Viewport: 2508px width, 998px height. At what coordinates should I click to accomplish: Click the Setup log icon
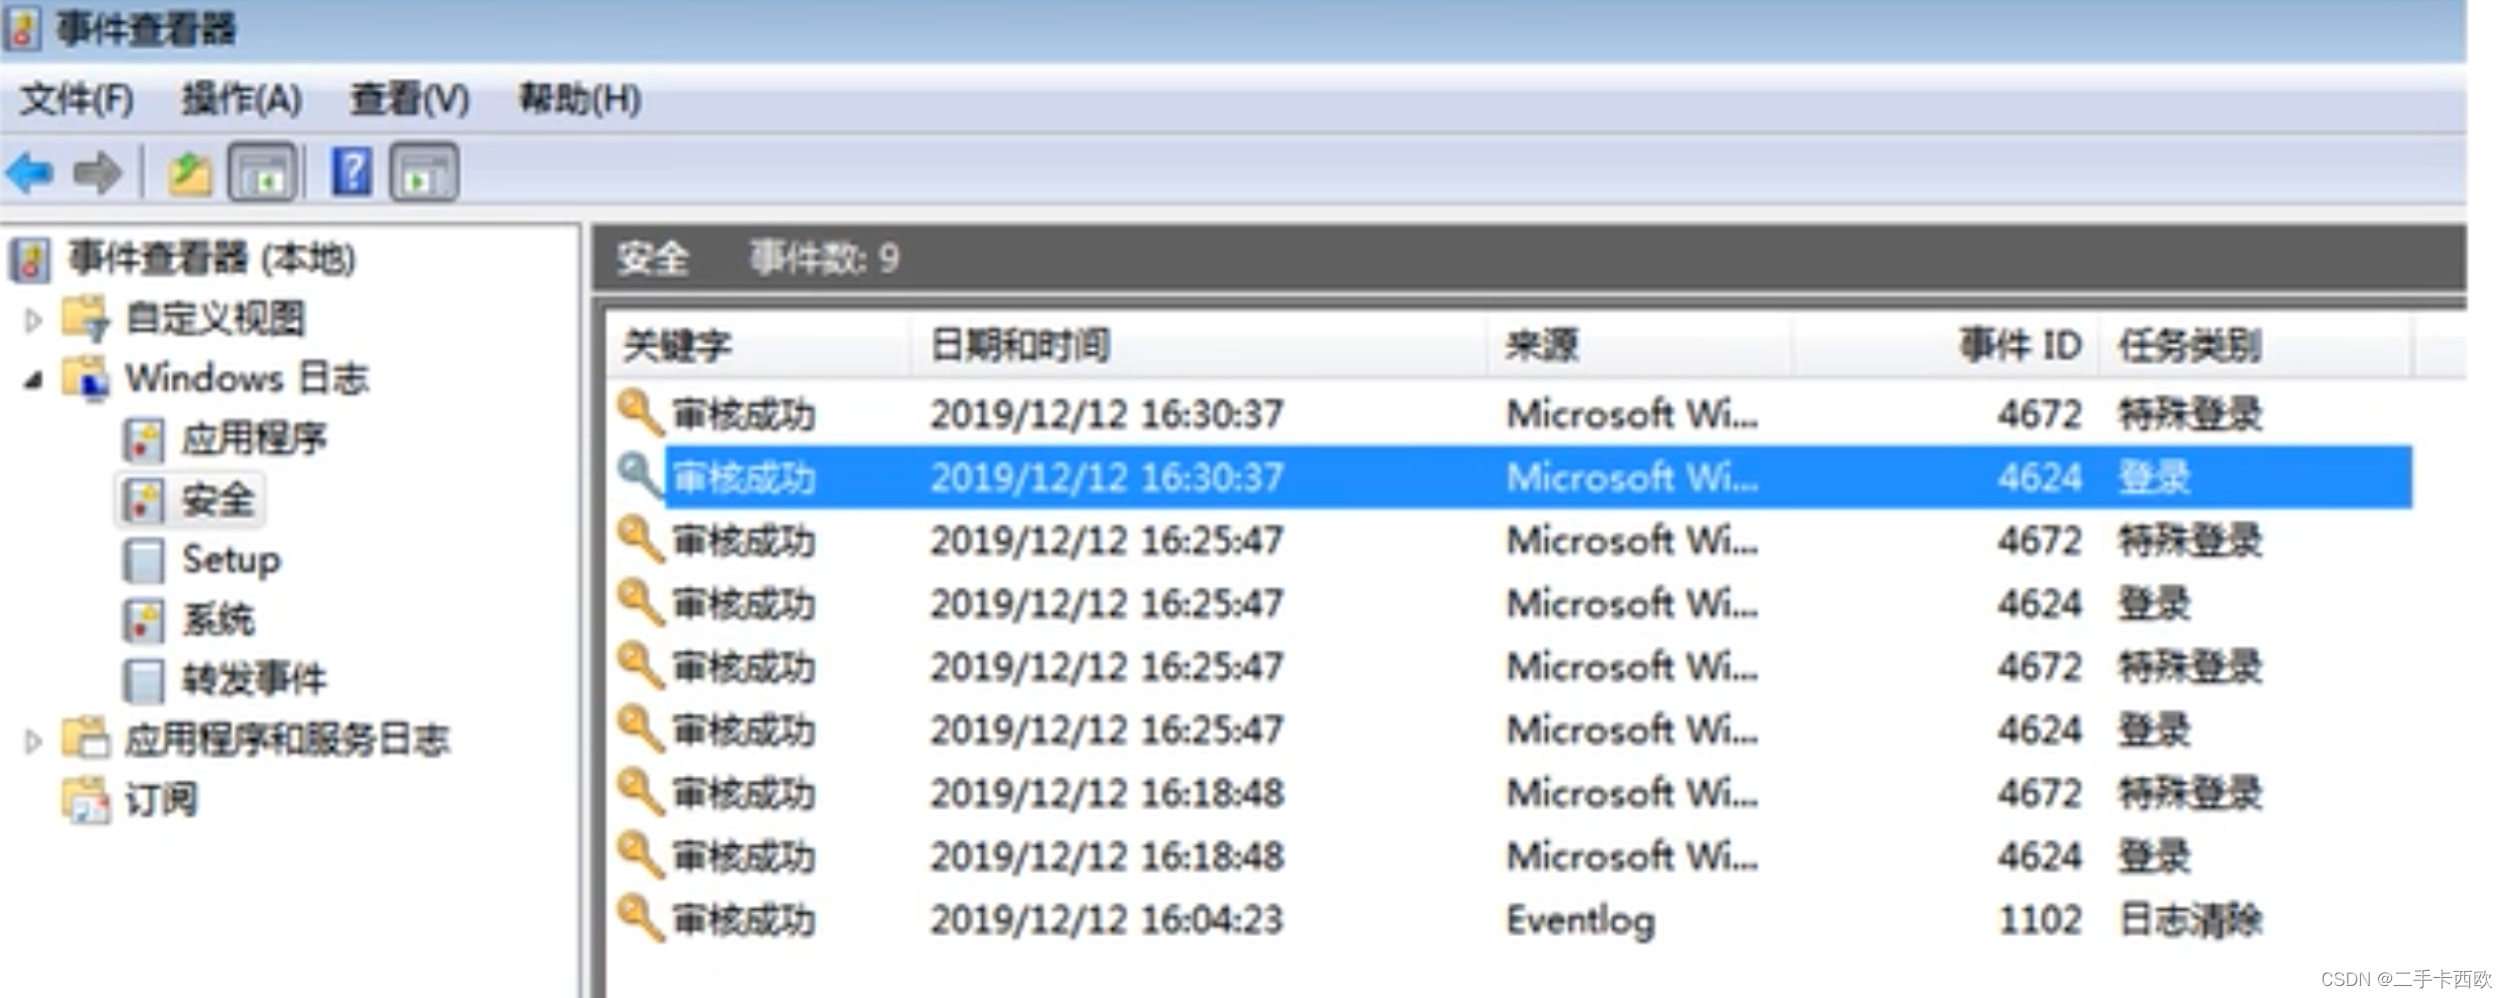click(x=143, y=560)
